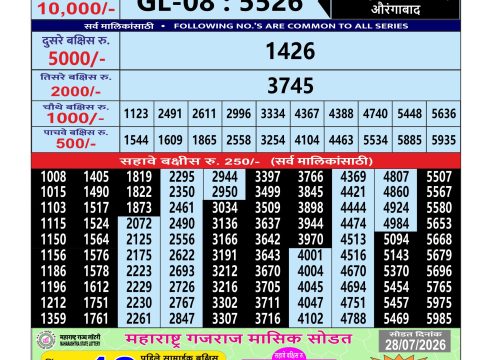Screen dimensions: 480x360
Task: Select the 2000/- prize amount label
Action: tap(76, 91)
